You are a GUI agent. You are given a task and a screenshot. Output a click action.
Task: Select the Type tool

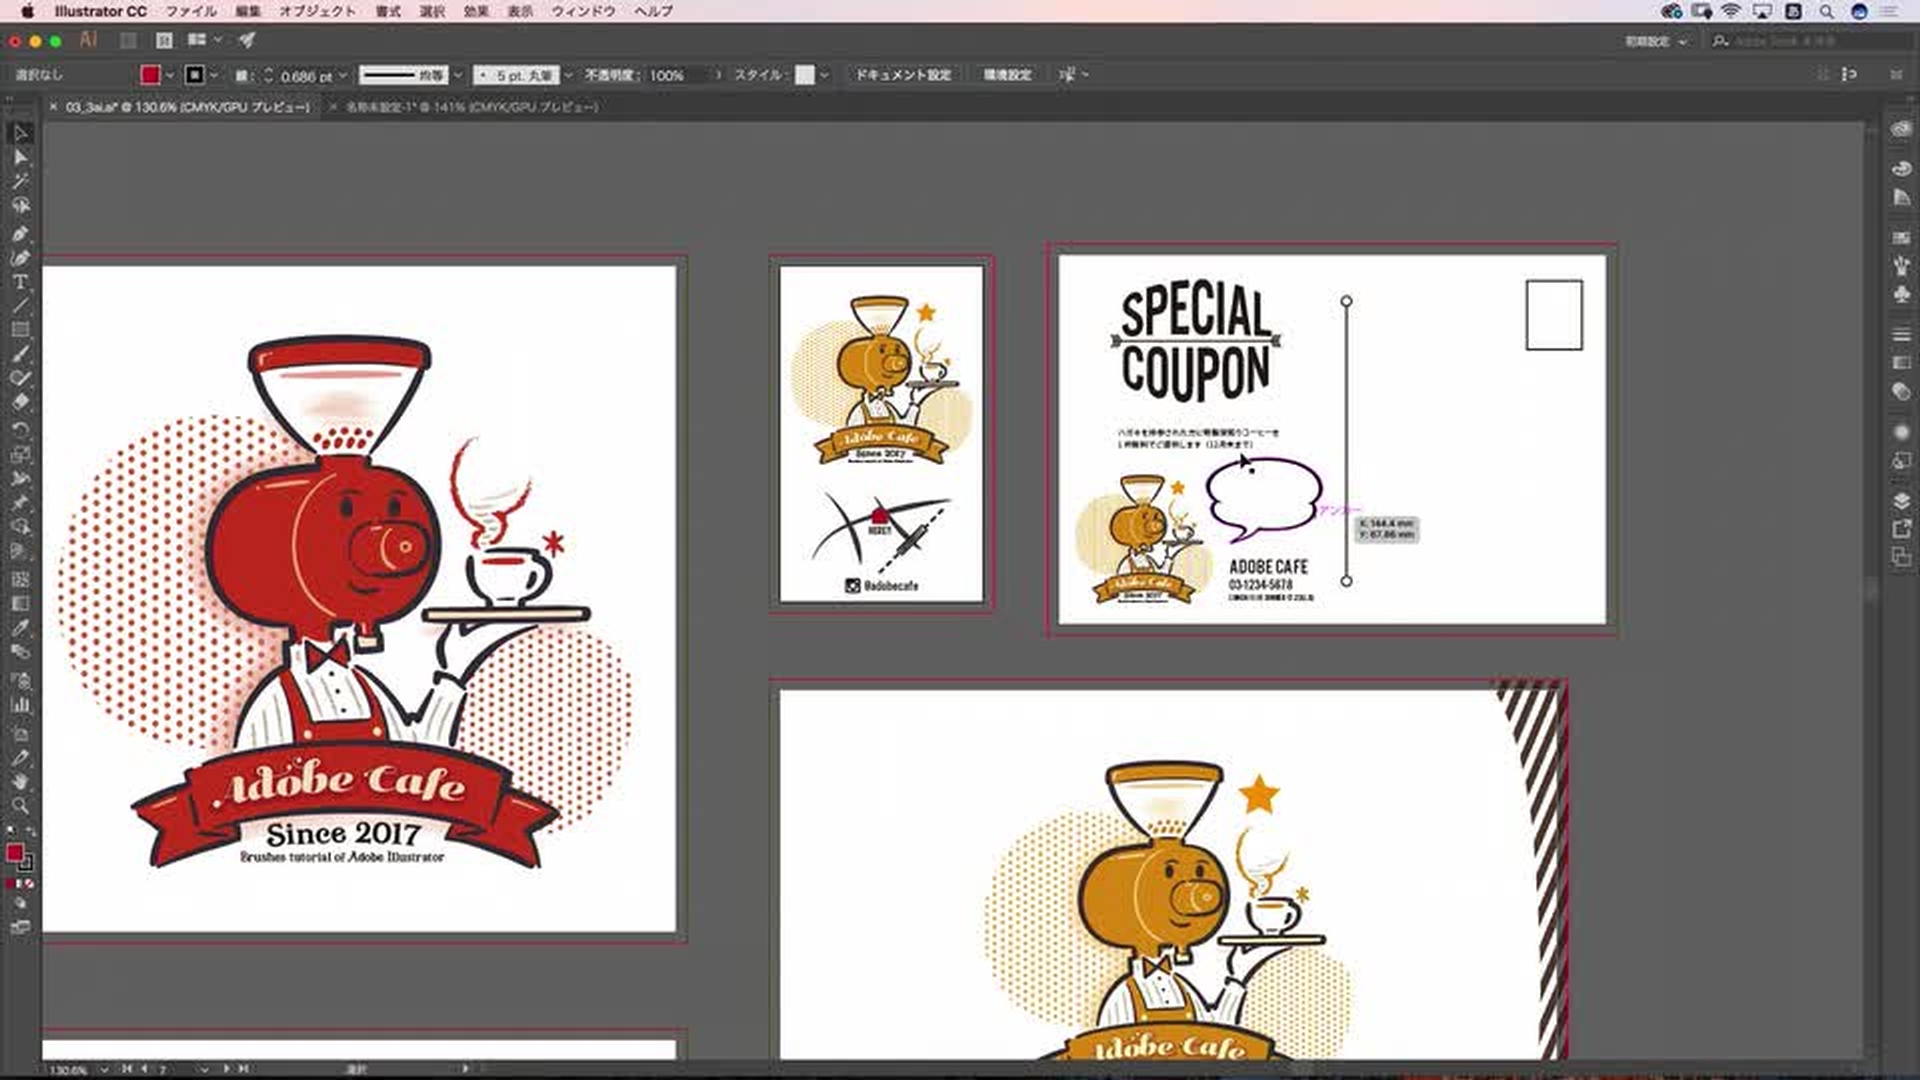pos(20,282)
